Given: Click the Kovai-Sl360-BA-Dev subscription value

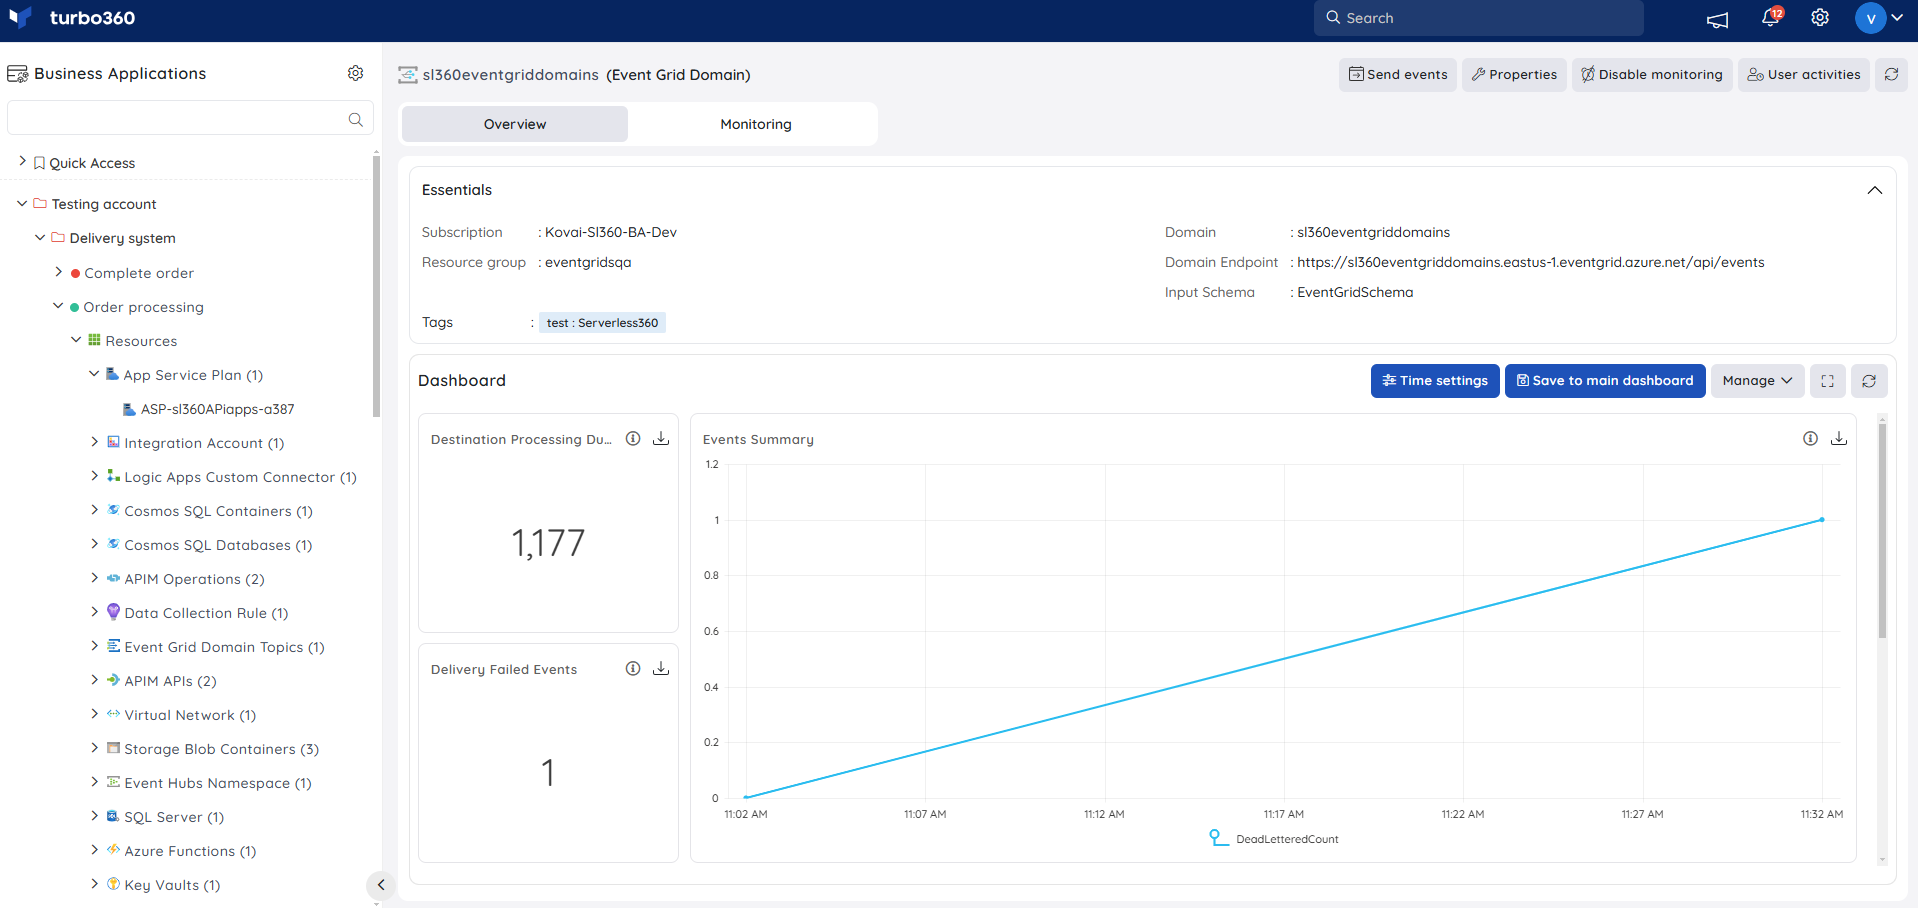Looking at the screenshot, I should click(611, 232).
